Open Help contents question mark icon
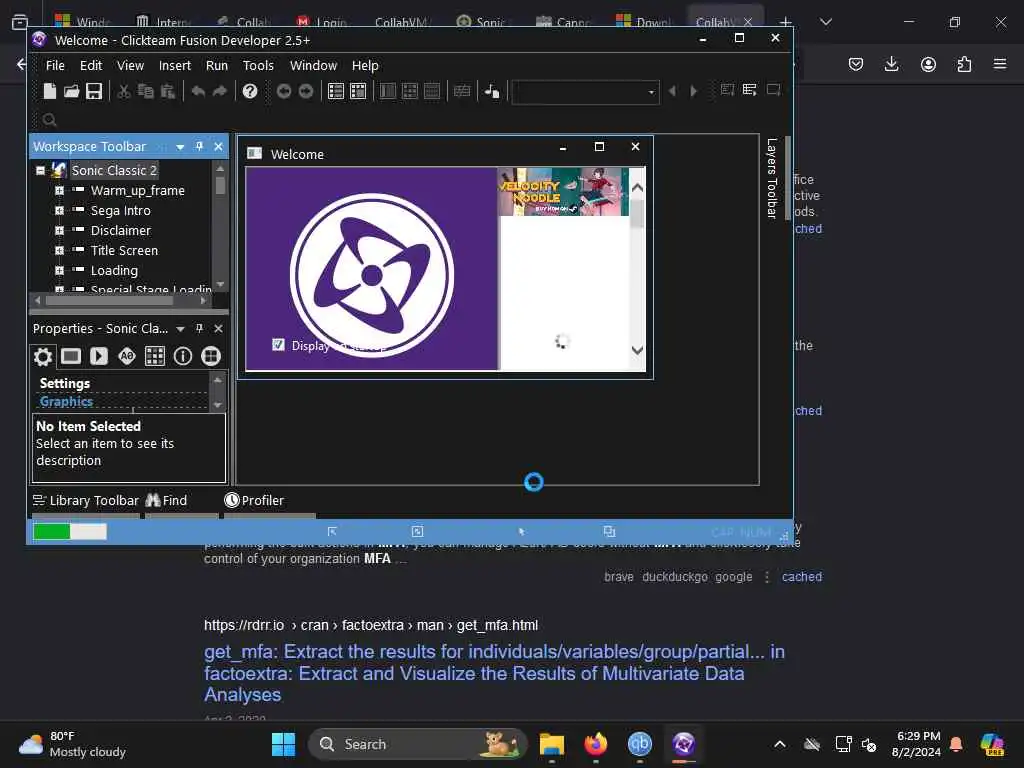 249,91
